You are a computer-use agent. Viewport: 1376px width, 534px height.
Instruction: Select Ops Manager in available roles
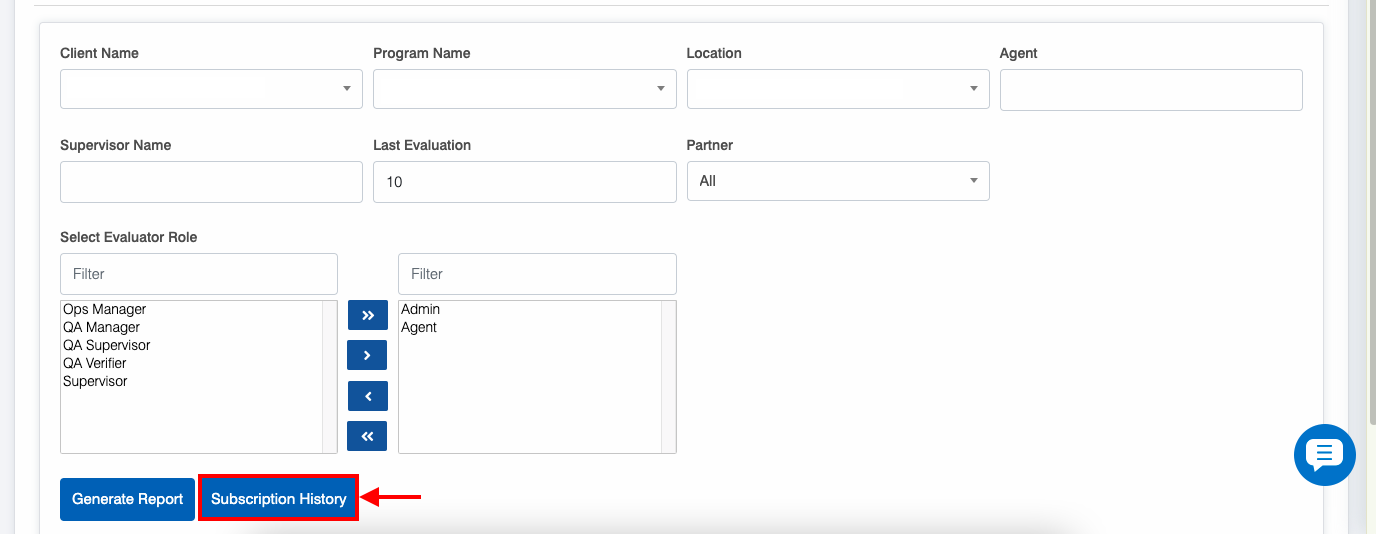(x=105, y=310)
